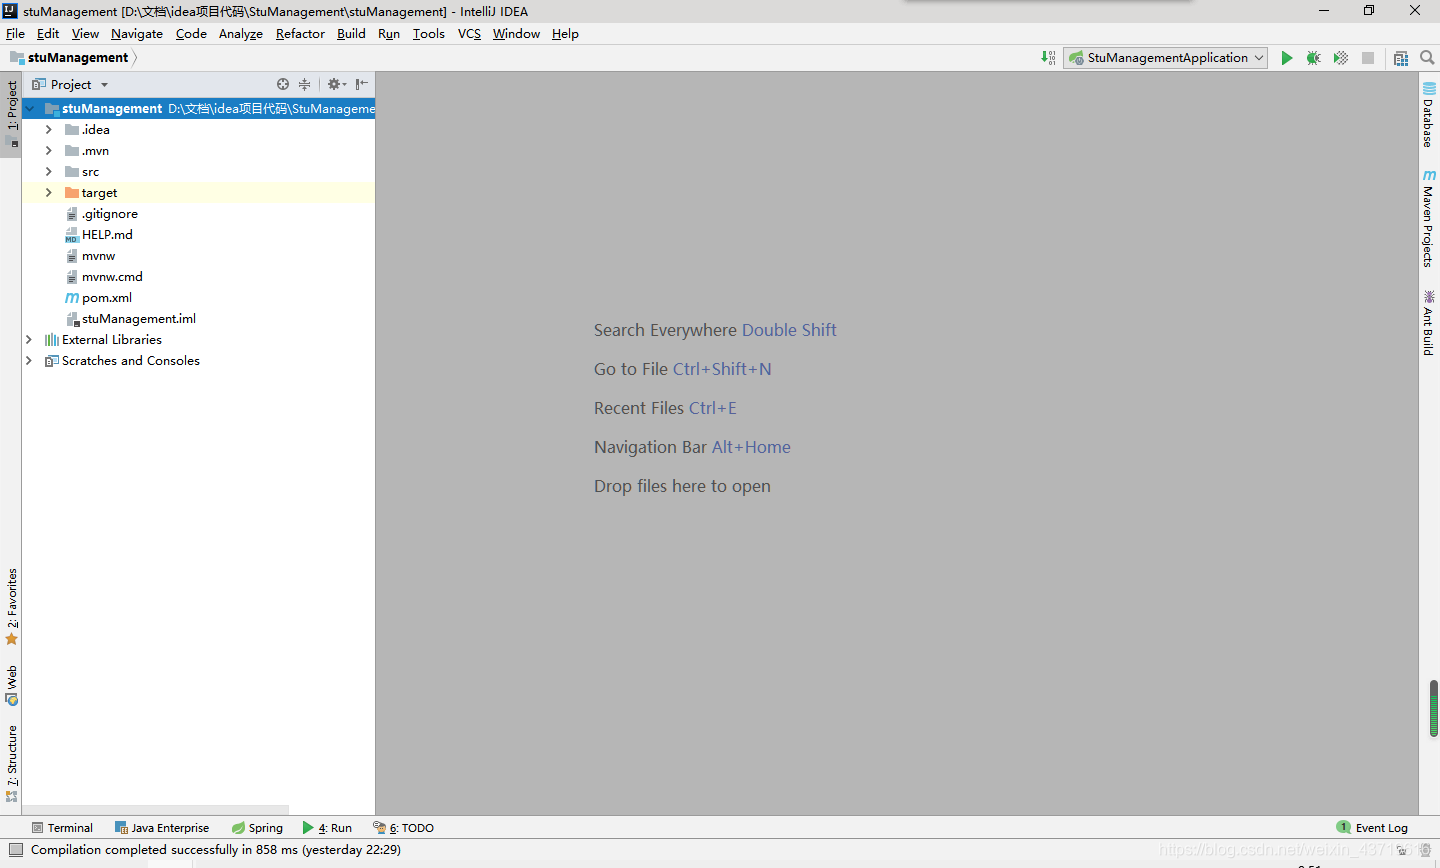Open the Ant Build side panel

click(1429, 322)
